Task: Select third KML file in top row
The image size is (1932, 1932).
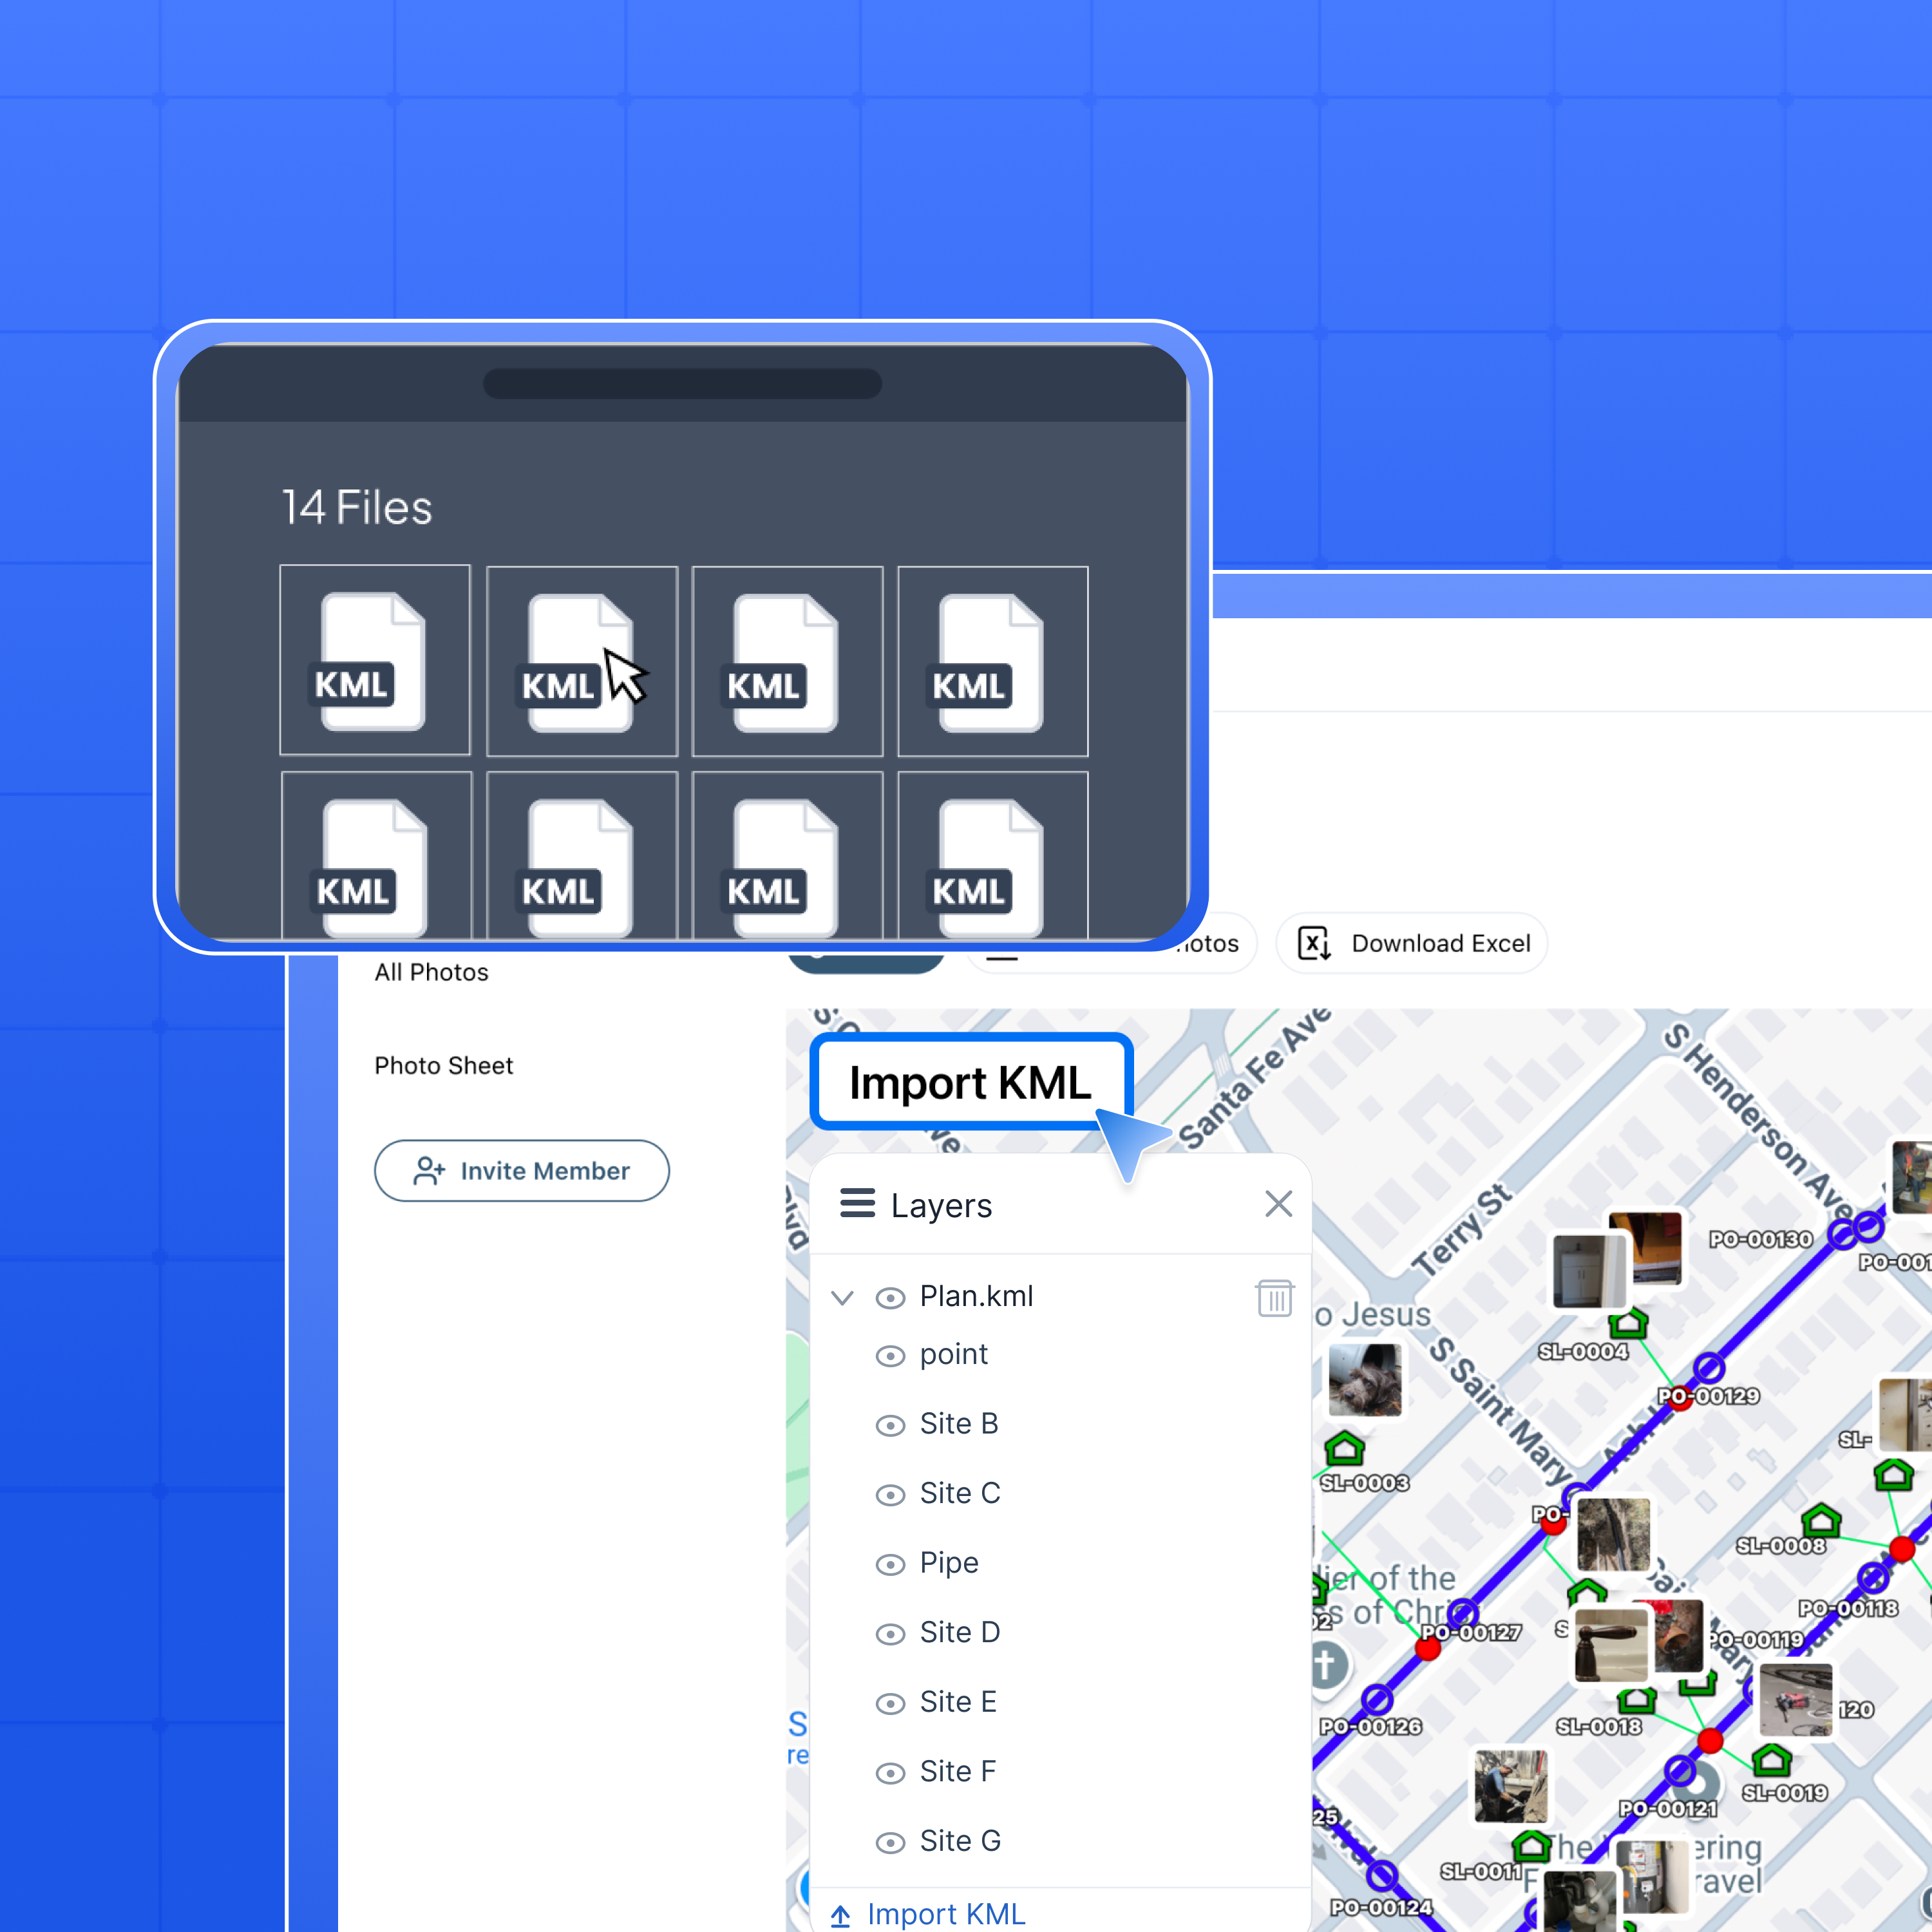Action: pyautogui.click(x=787, y=661)
